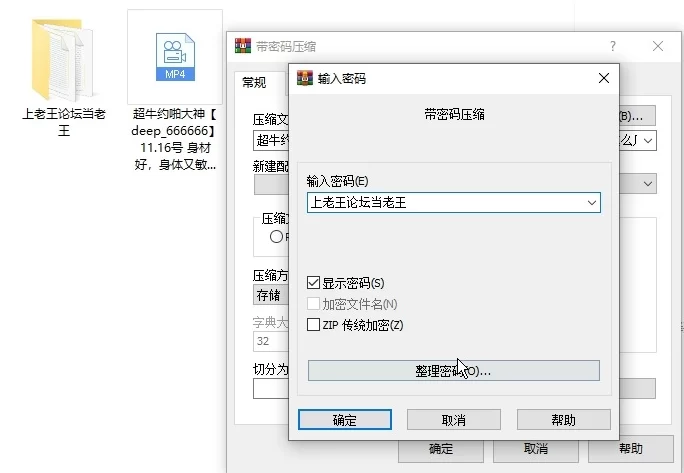This screenshot has width=684, height=473.
Task: Click the help question mark in 带密码压缩 window
Action: point(613,46)
